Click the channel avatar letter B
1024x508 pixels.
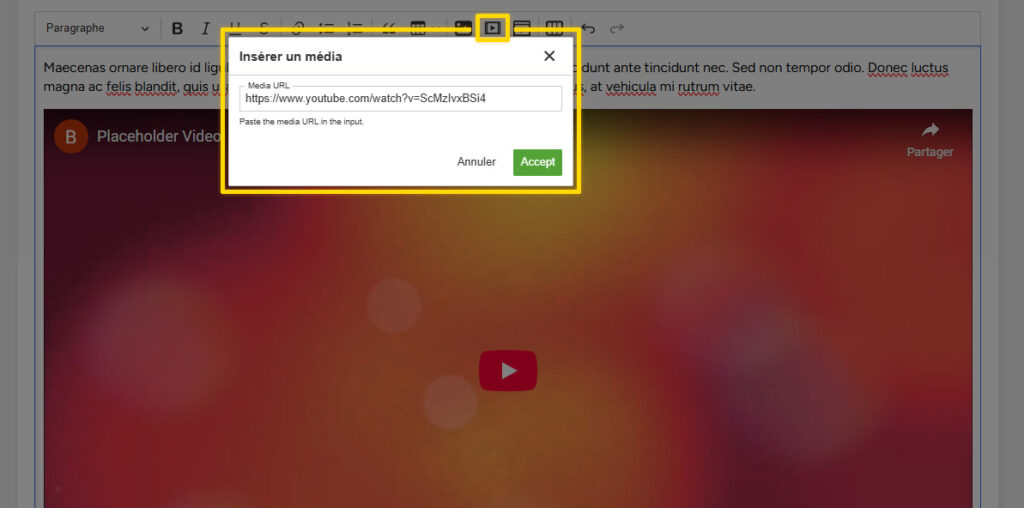[x=71, y=136]
